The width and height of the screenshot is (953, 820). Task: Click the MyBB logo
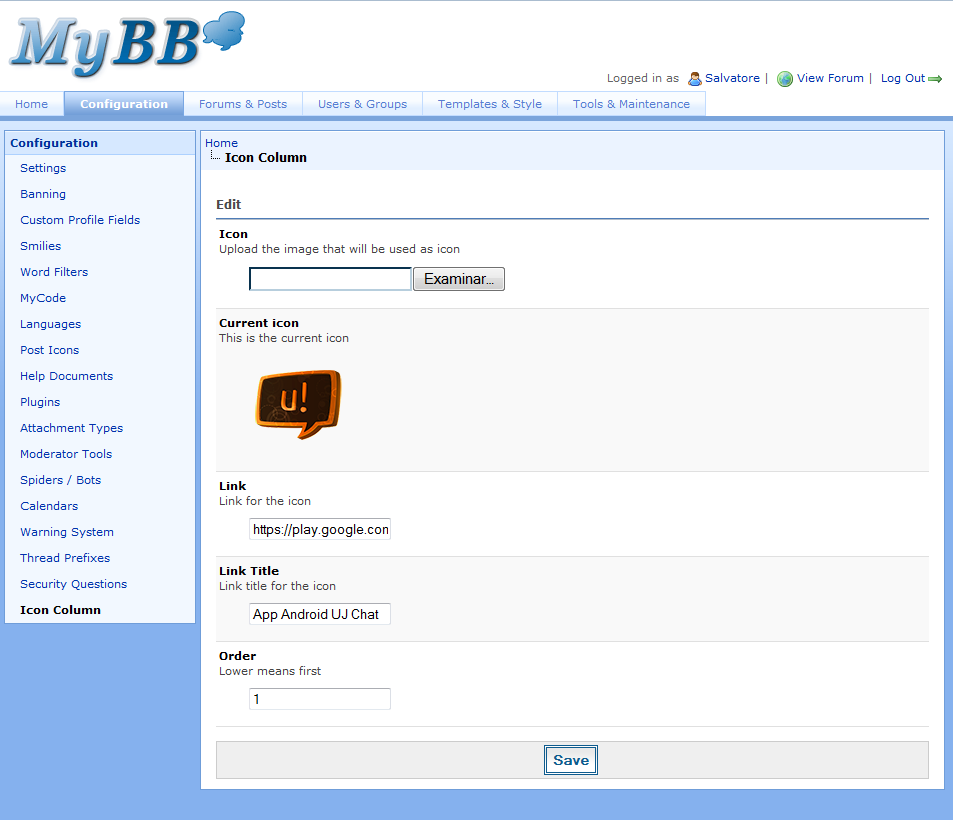click(x=128, y=44)
